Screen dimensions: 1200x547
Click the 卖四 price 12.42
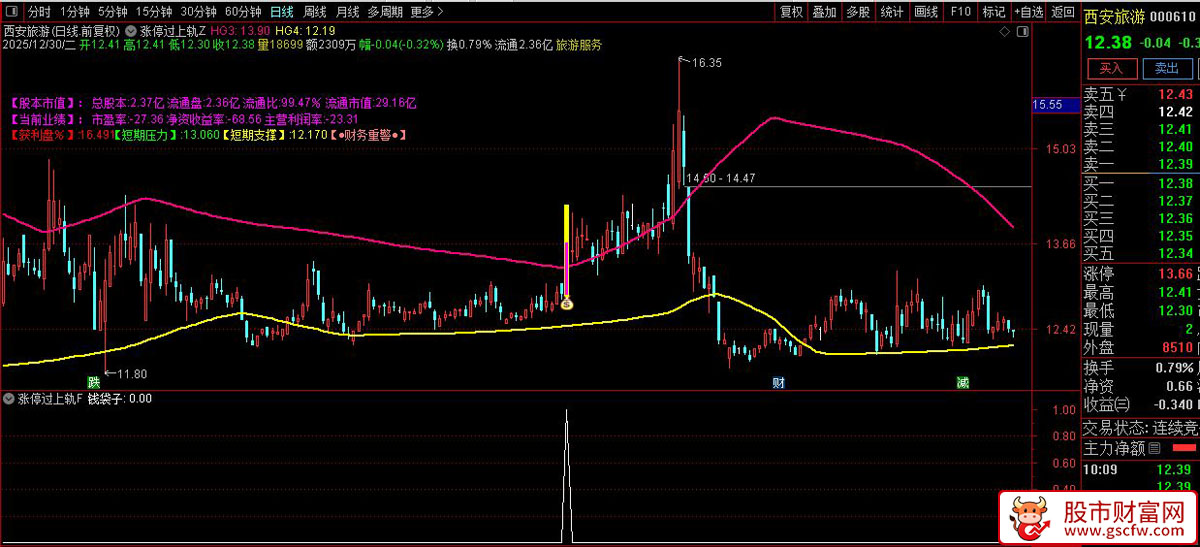pos(1176,112)
